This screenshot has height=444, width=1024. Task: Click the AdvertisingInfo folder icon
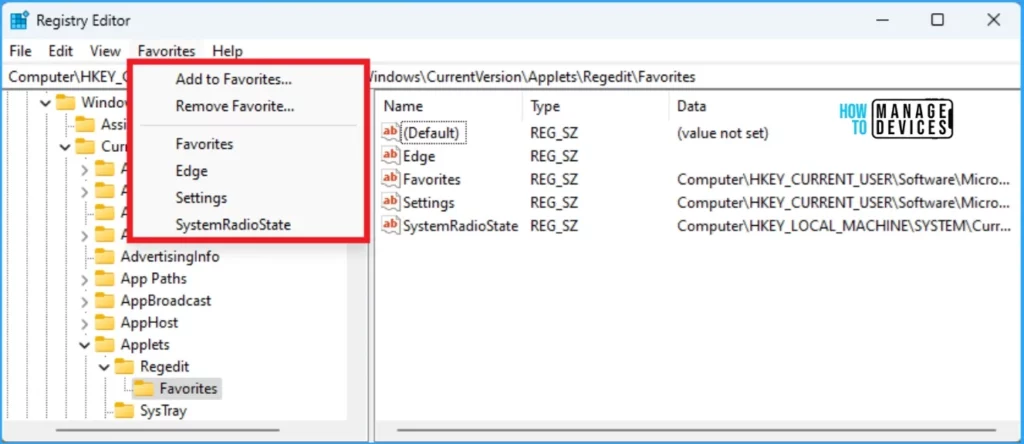coord(104,256)
